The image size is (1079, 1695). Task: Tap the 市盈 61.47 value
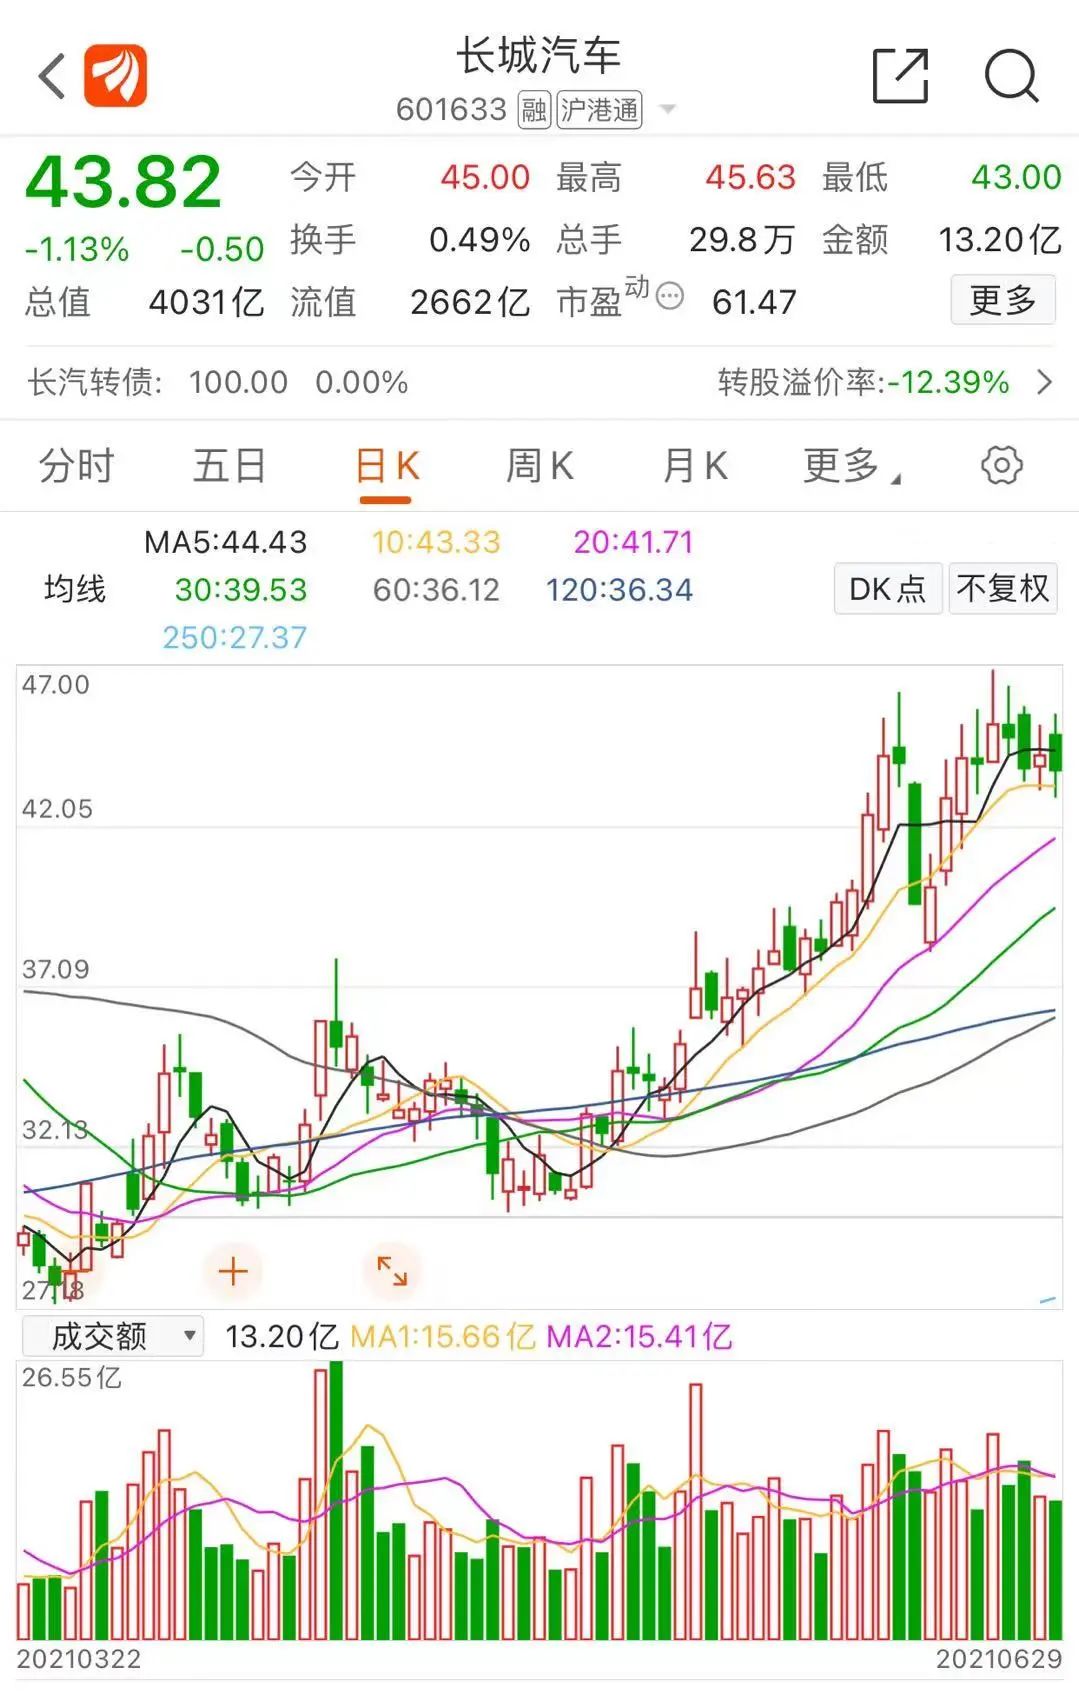[754, 302]
